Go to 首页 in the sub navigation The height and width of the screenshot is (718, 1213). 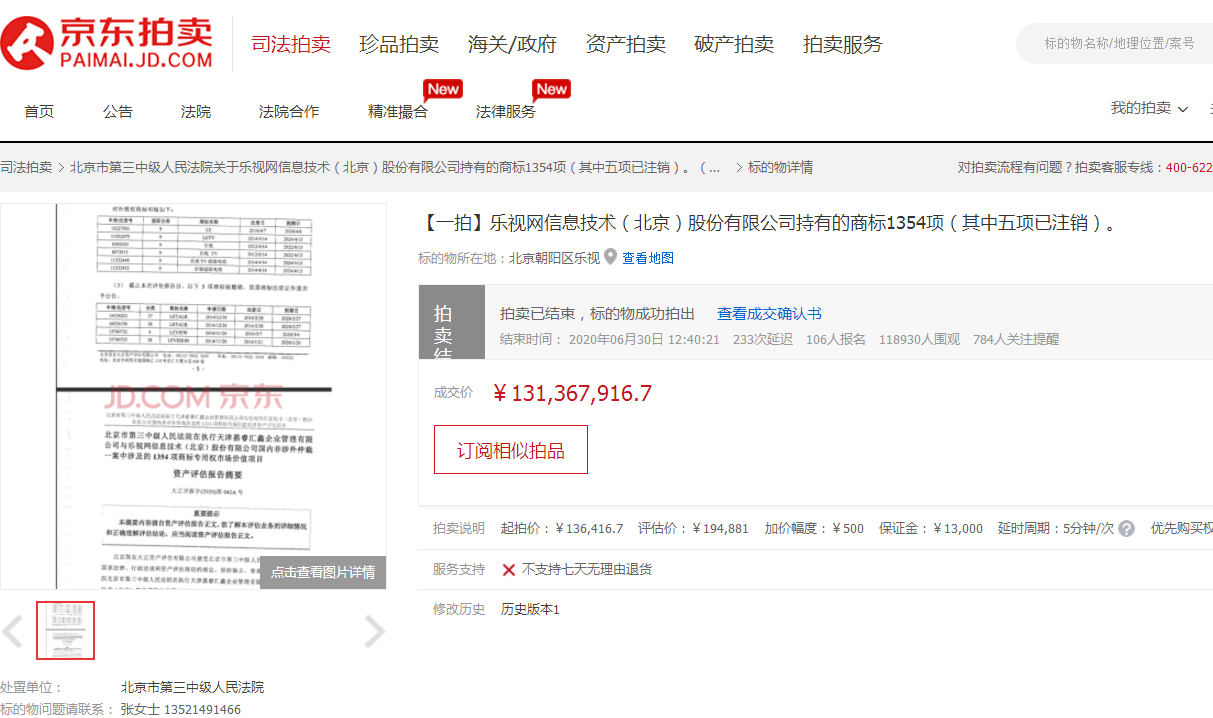point(39,111)
